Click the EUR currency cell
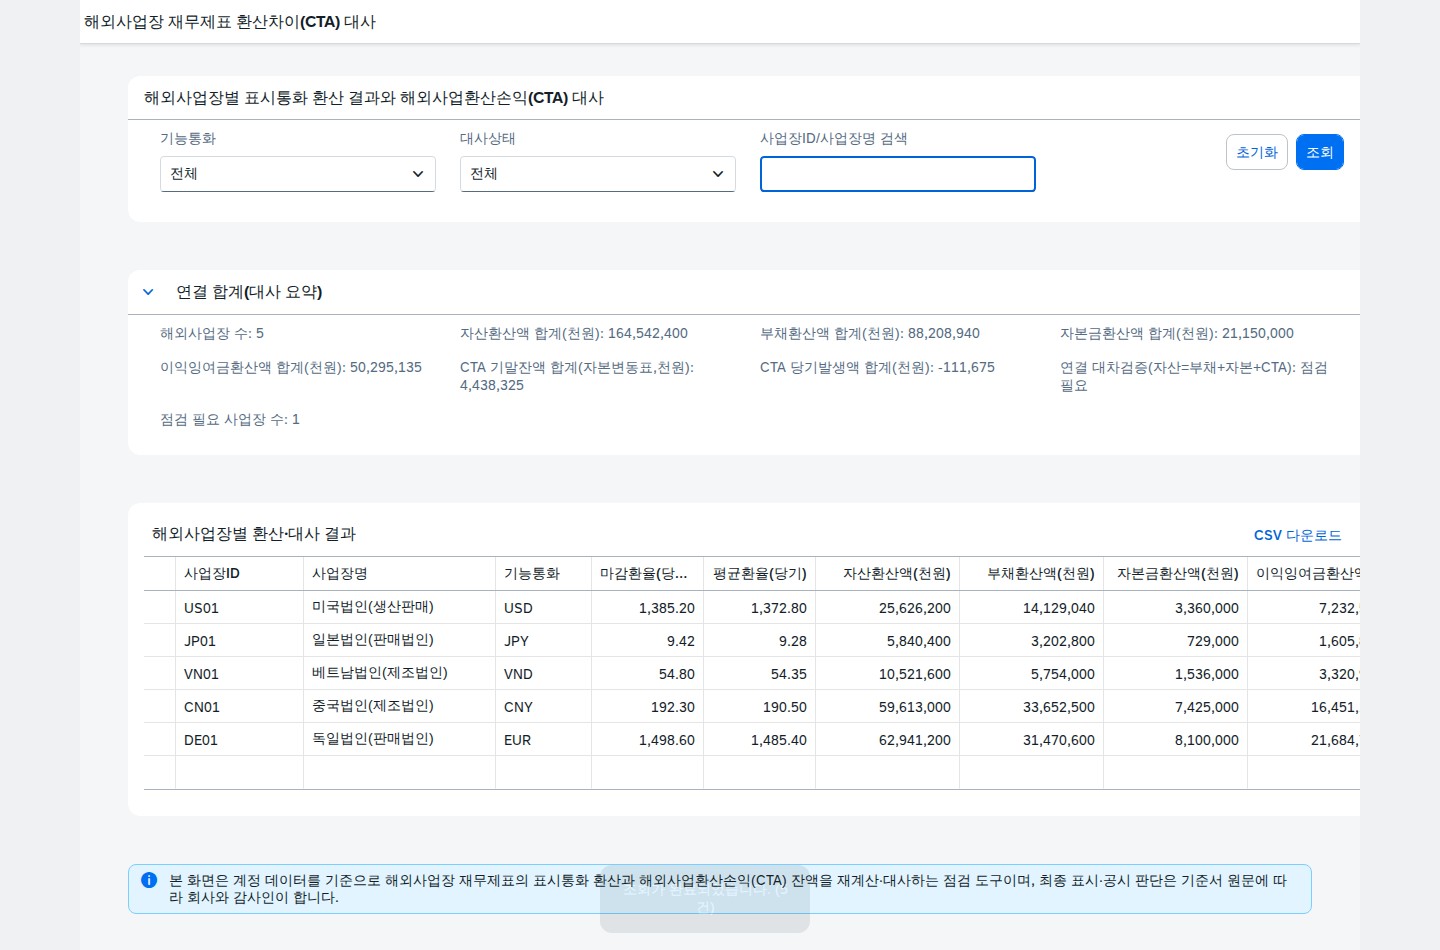This screenshot has width=1440, height=950. click(544, 740)
